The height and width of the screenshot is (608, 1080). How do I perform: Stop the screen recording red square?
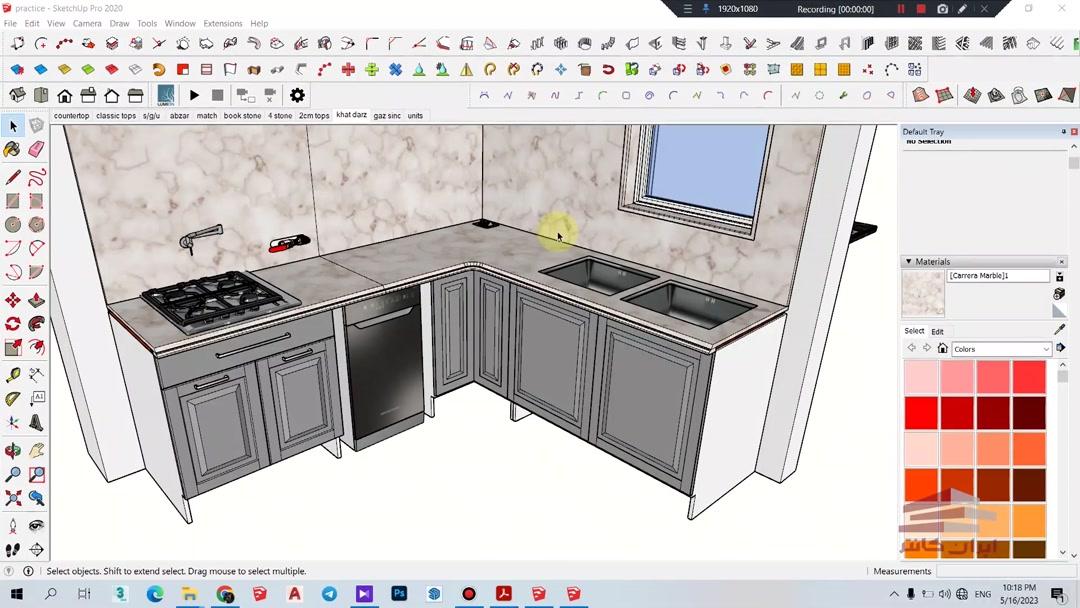(x=921, y=9)
